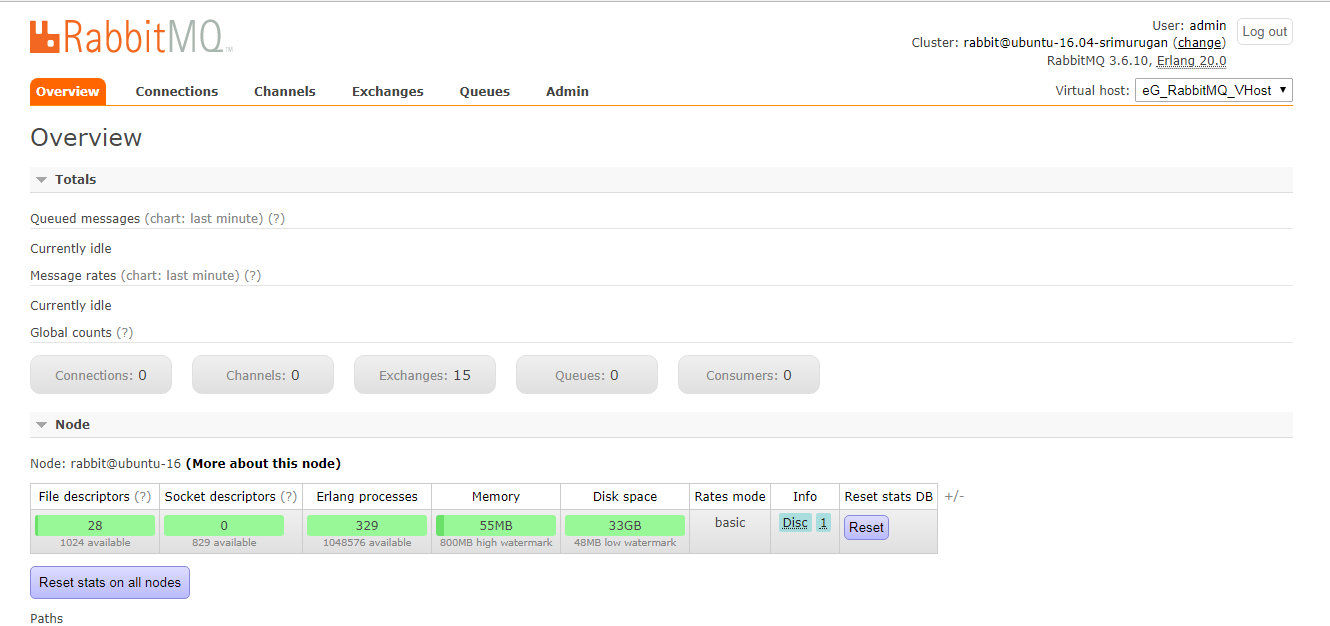Click the Memory 55MB bar
The image size is (1330, 626).
[496, 525]
